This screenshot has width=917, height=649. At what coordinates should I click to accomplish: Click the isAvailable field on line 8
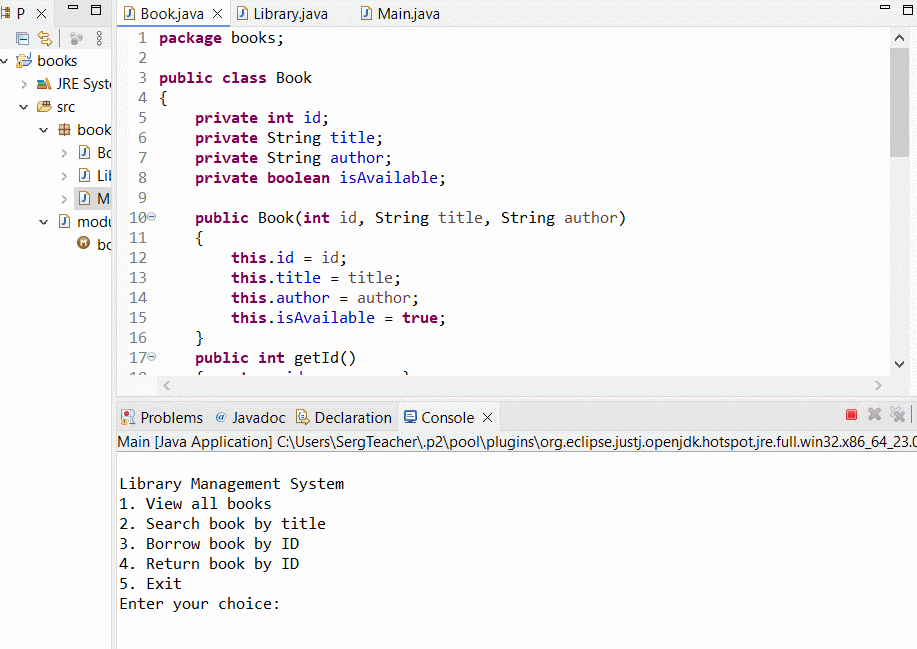point(388,178)
